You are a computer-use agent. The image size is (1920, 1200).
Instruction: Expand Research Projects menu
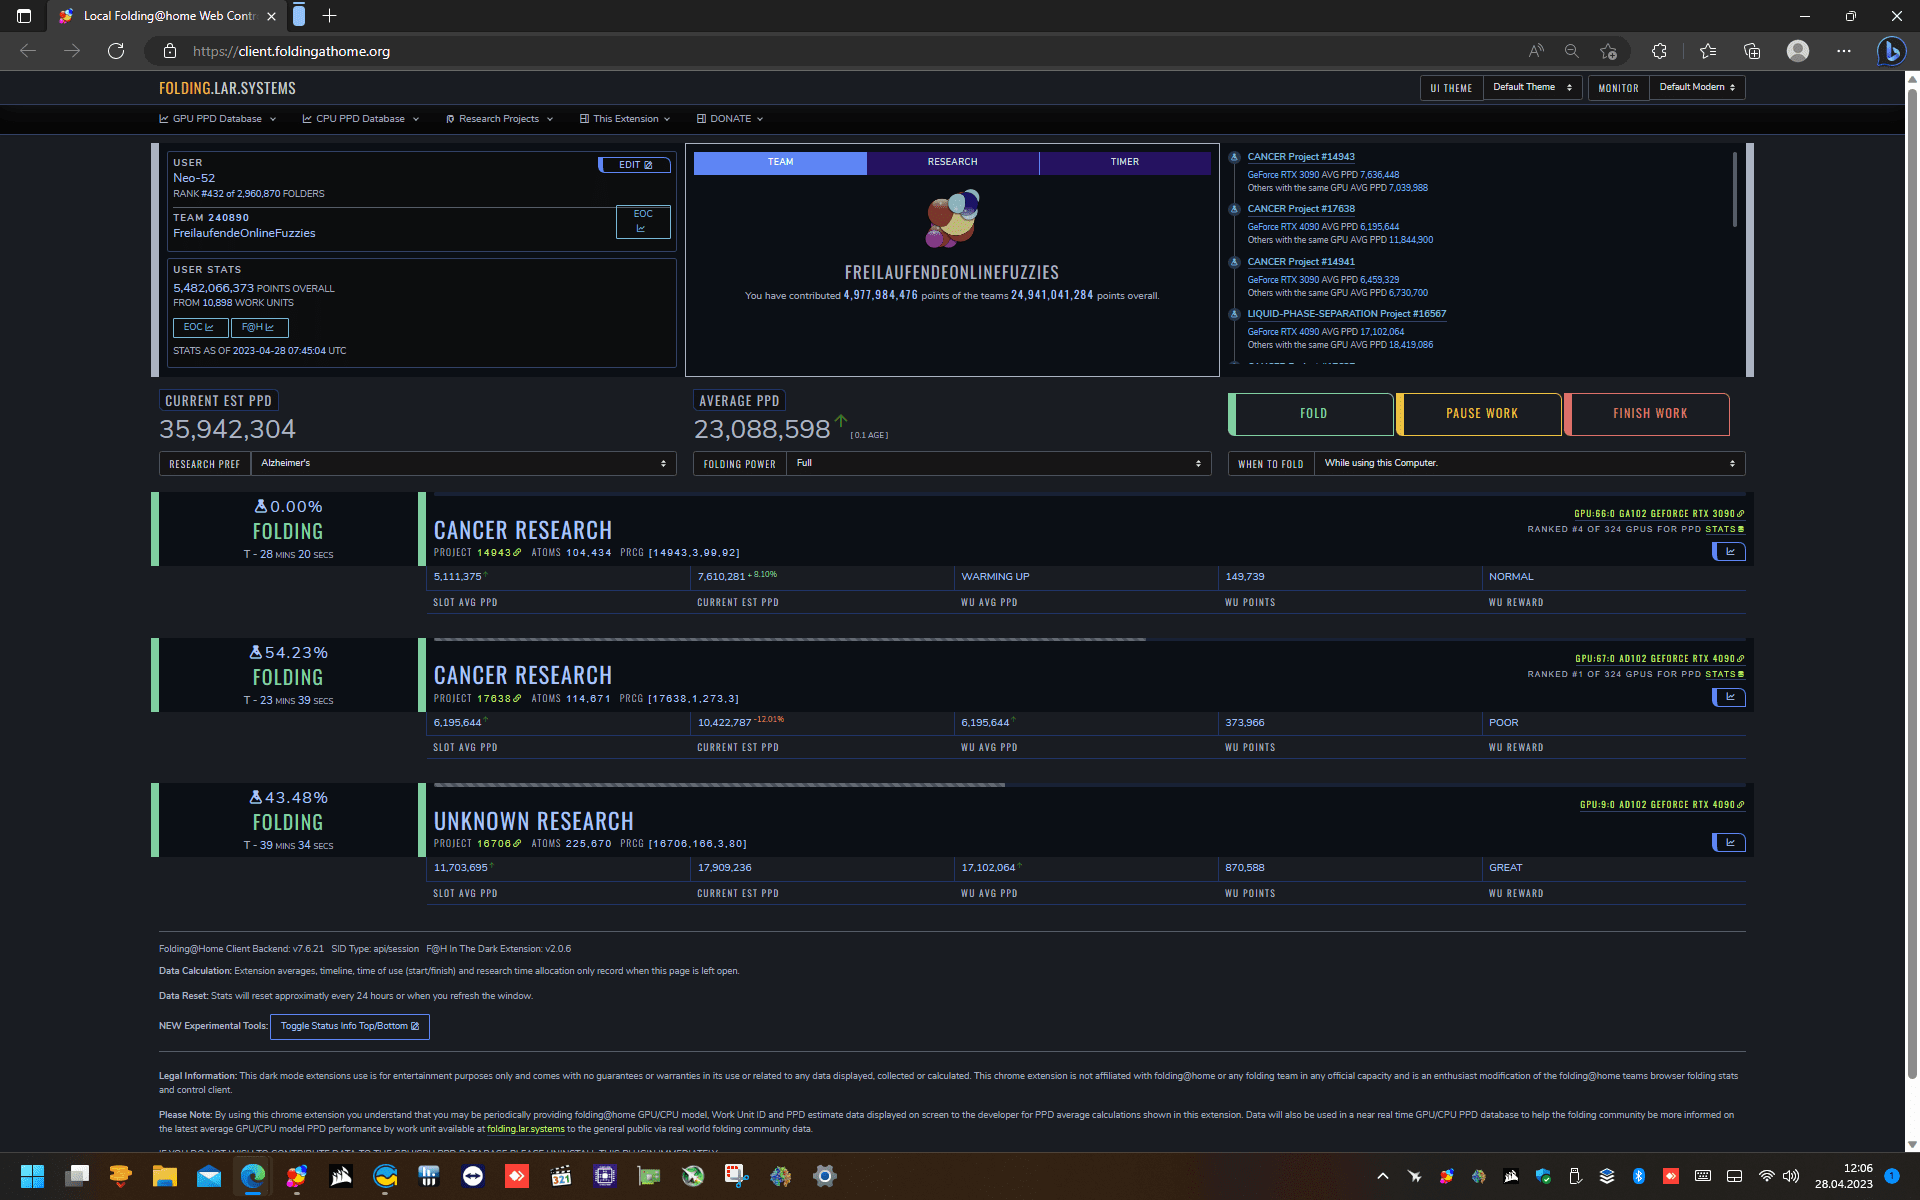[x=499, y=119]
